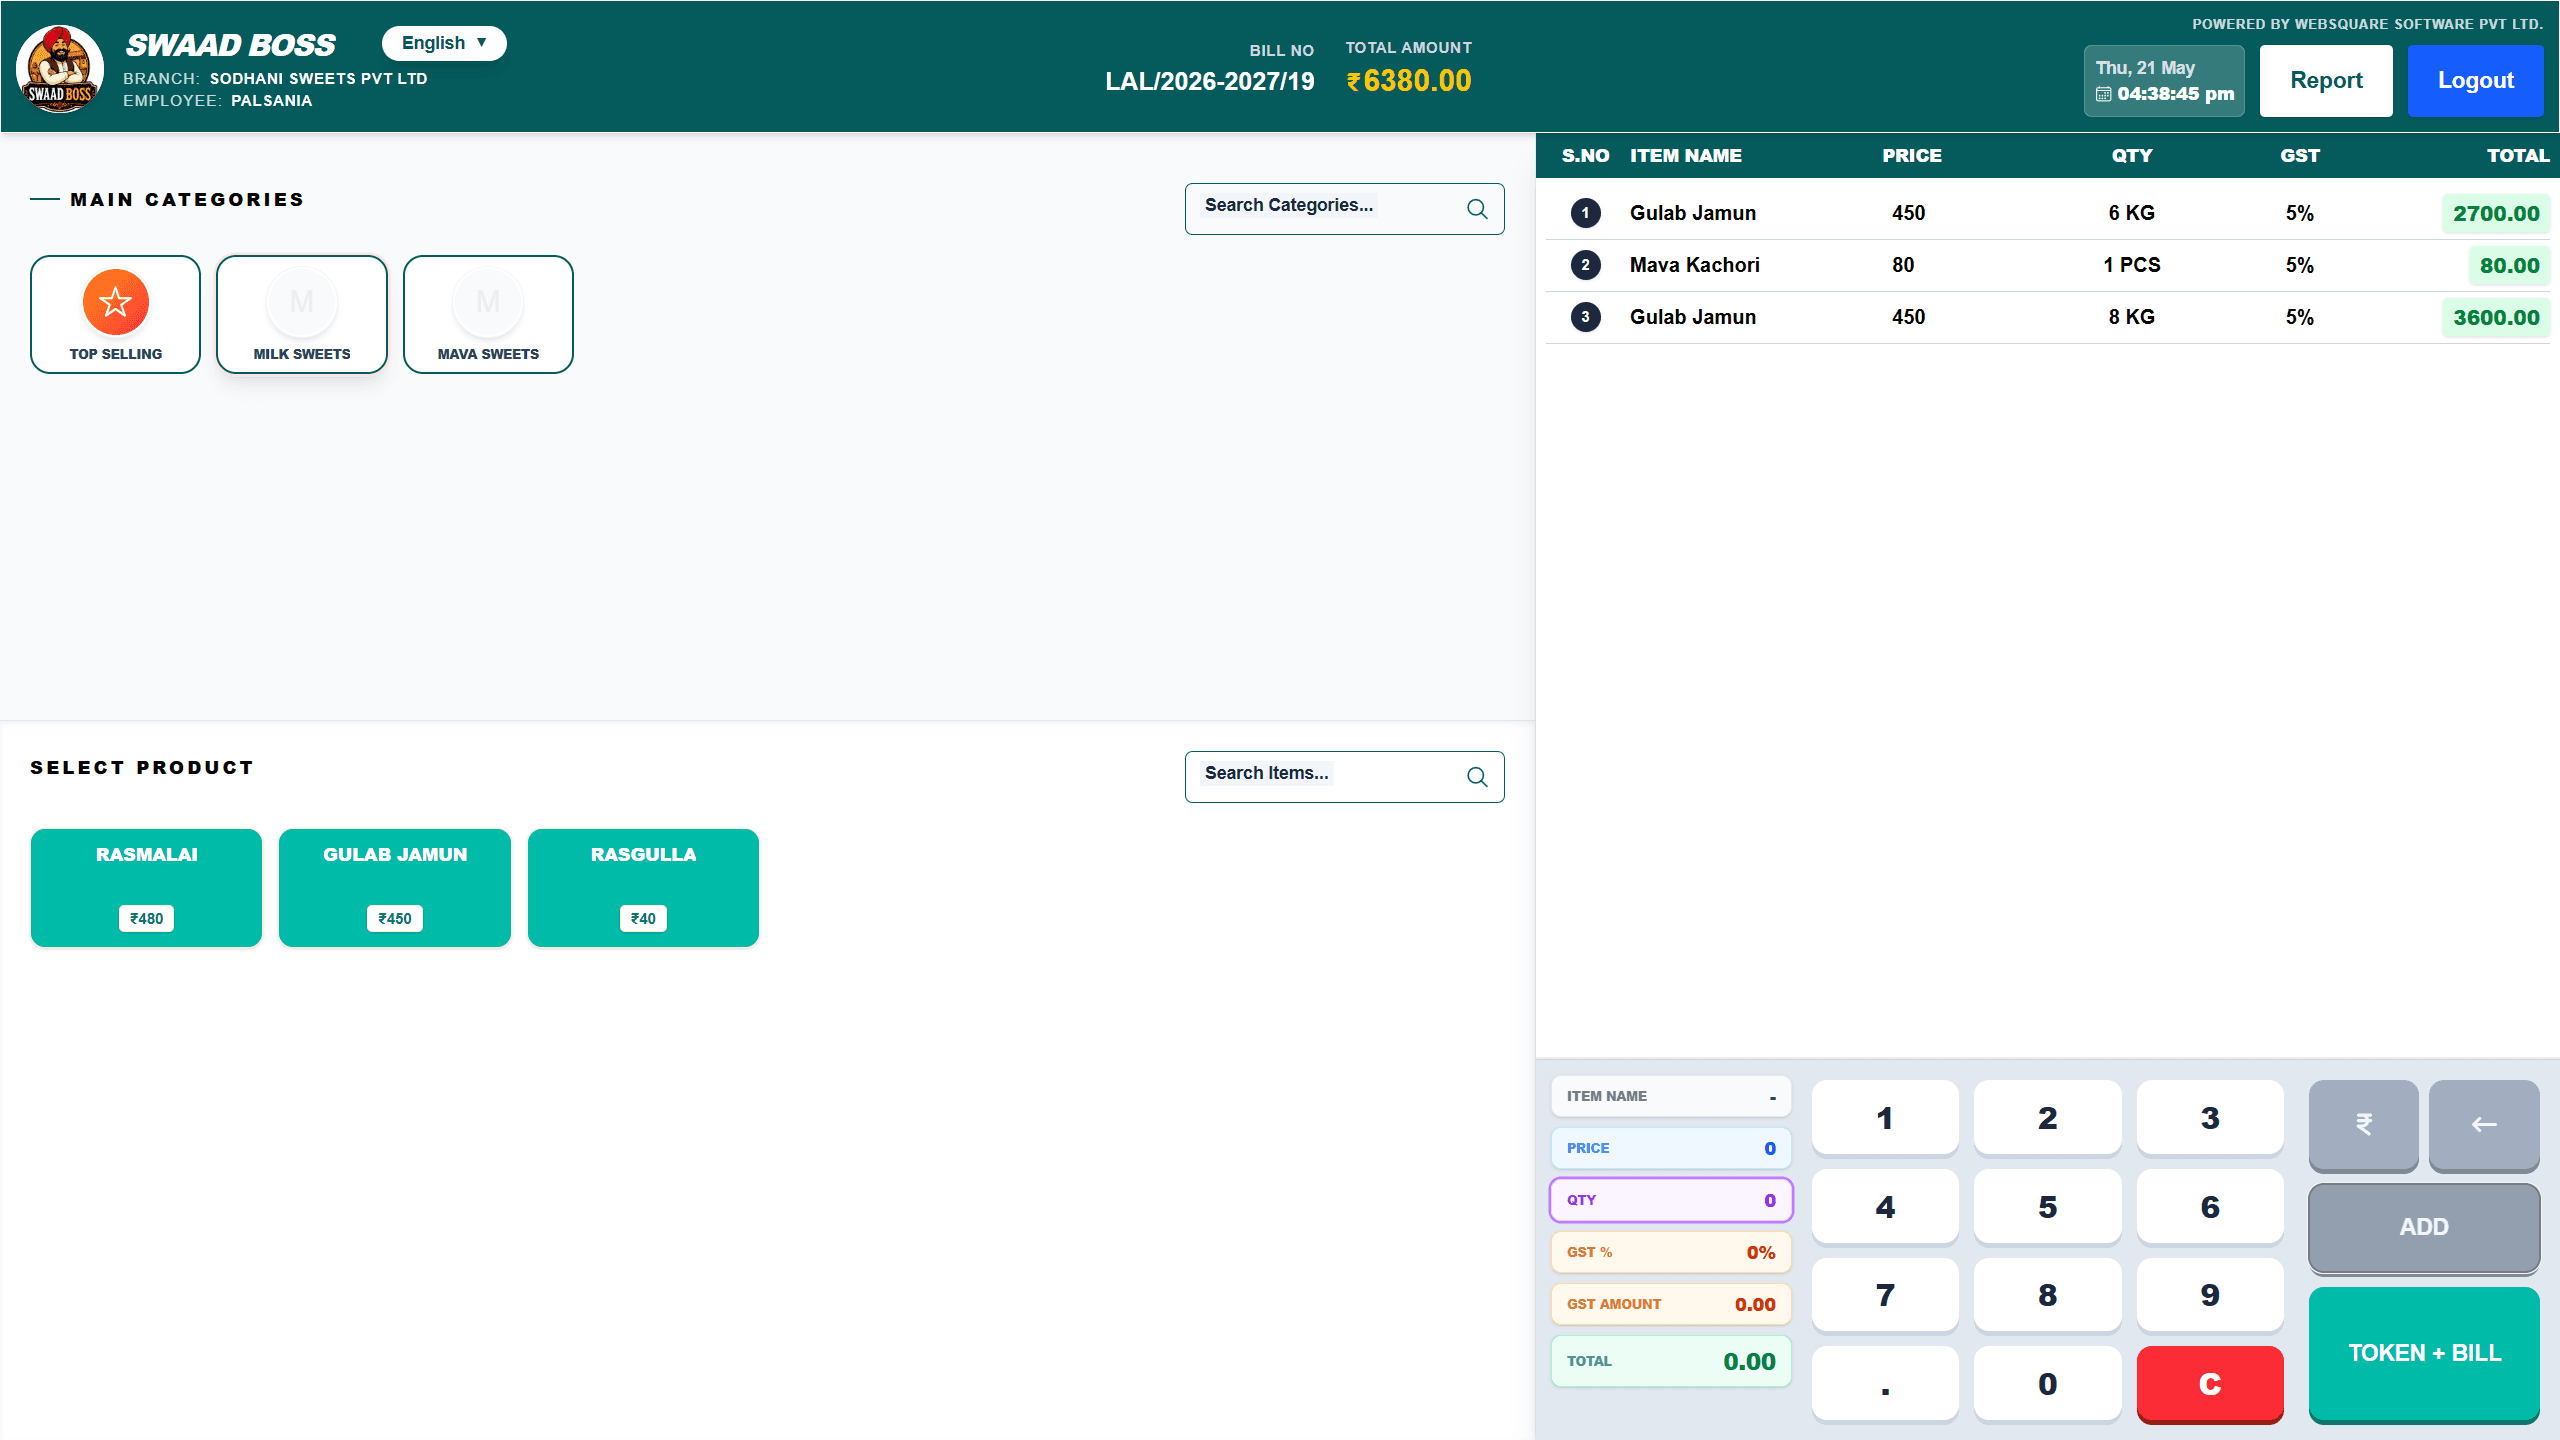Open the Milk Sweets category
This screenshot has height=1440, width=2560.
pyautogui.click(x=302, y=314)
